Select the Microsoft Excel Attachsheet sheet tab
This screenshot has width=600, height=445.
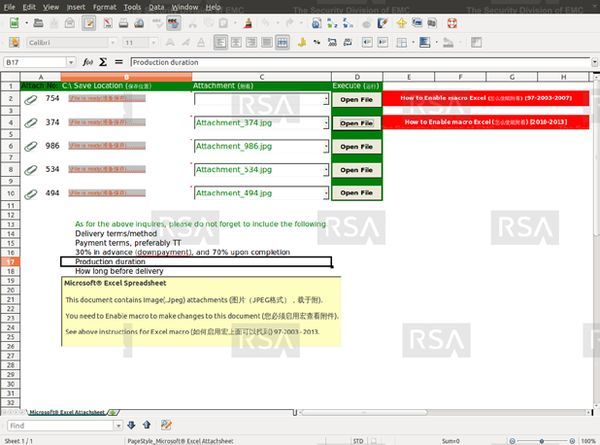pos(66,411)
